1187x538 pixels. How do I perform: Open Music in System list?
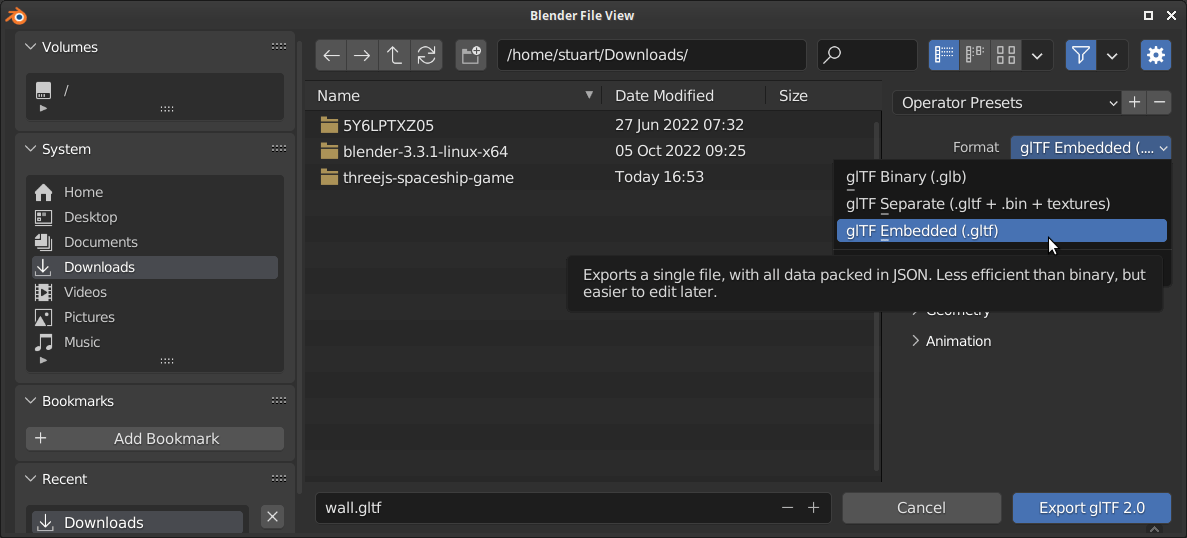pos(154,342)
